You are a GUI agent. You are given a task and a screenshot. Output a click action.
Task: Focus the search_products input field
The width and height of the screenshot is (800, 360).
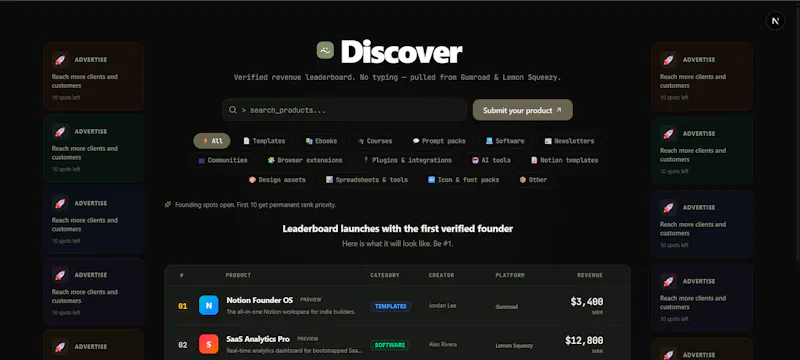[344, 110]
